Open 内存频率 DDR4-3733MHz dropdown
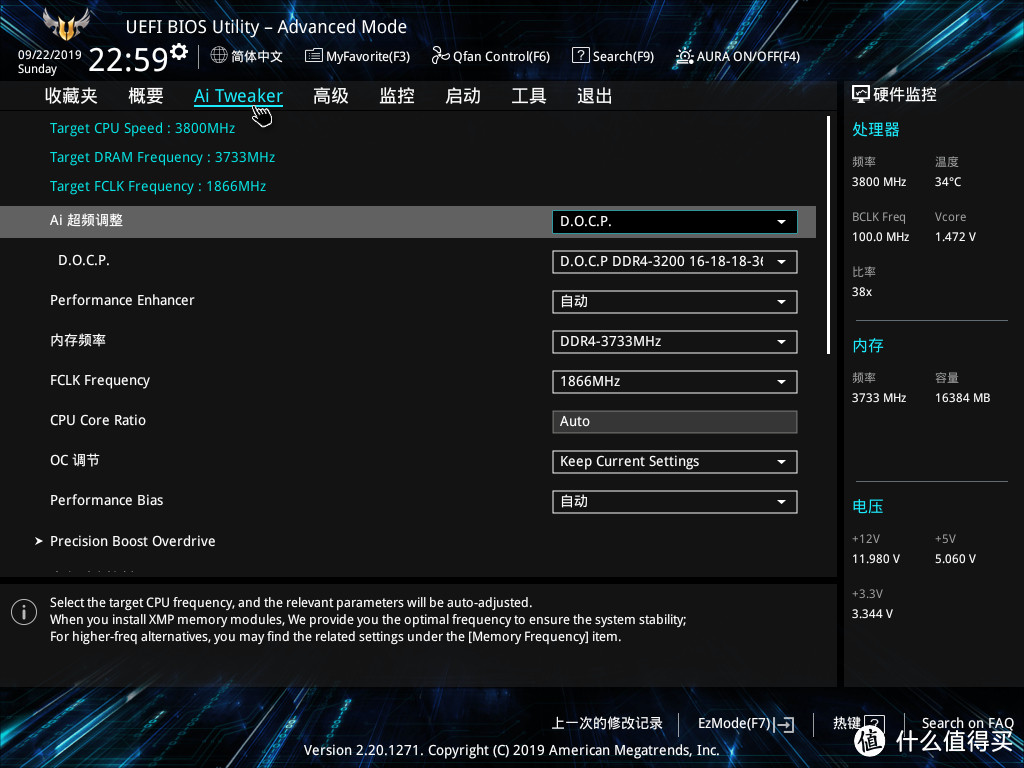 pyautogui.click(x=675, y=342)
